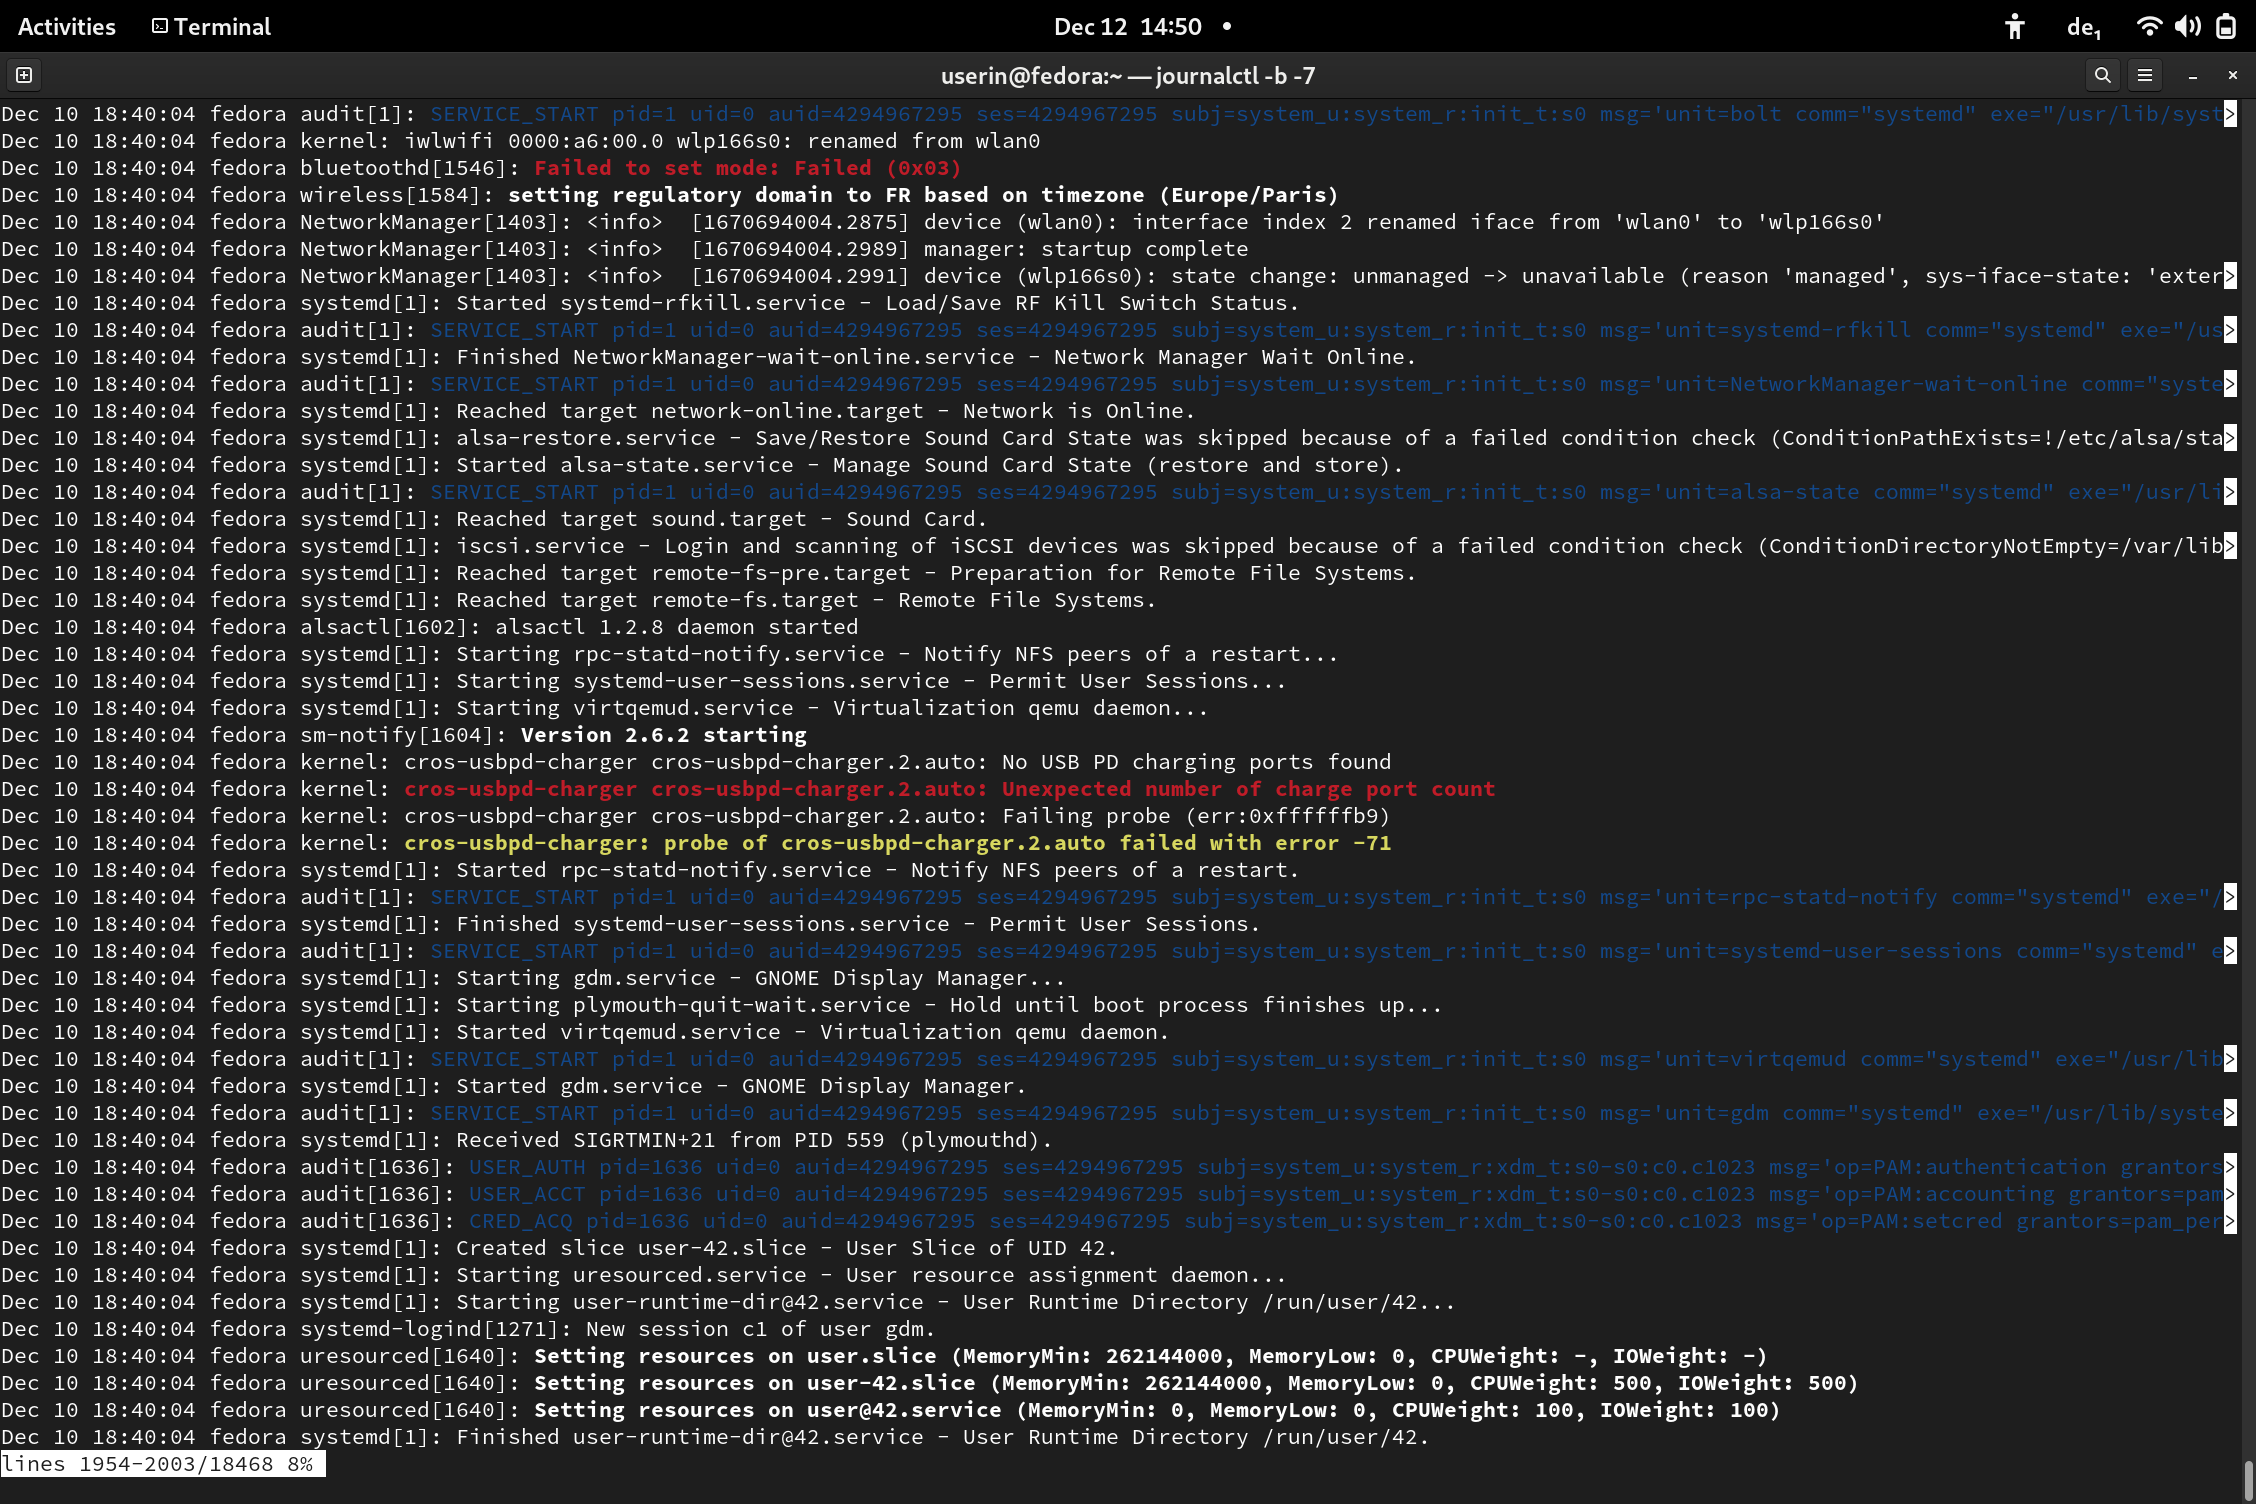
Task: Click the Terminal app icon in top bar
Action: (160, 27)
